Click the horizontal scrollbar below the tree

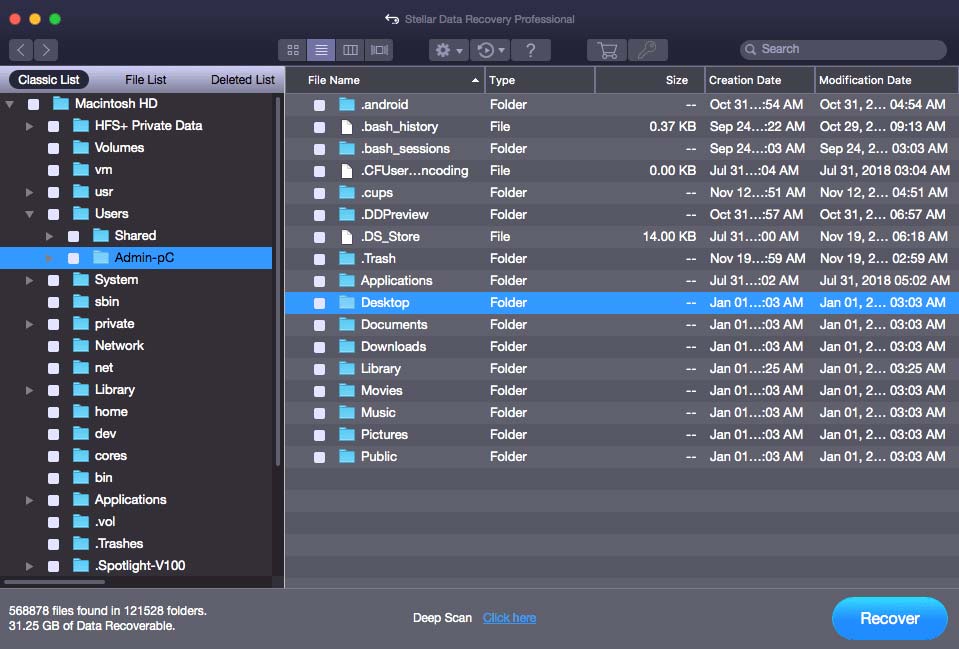(54, 582)
